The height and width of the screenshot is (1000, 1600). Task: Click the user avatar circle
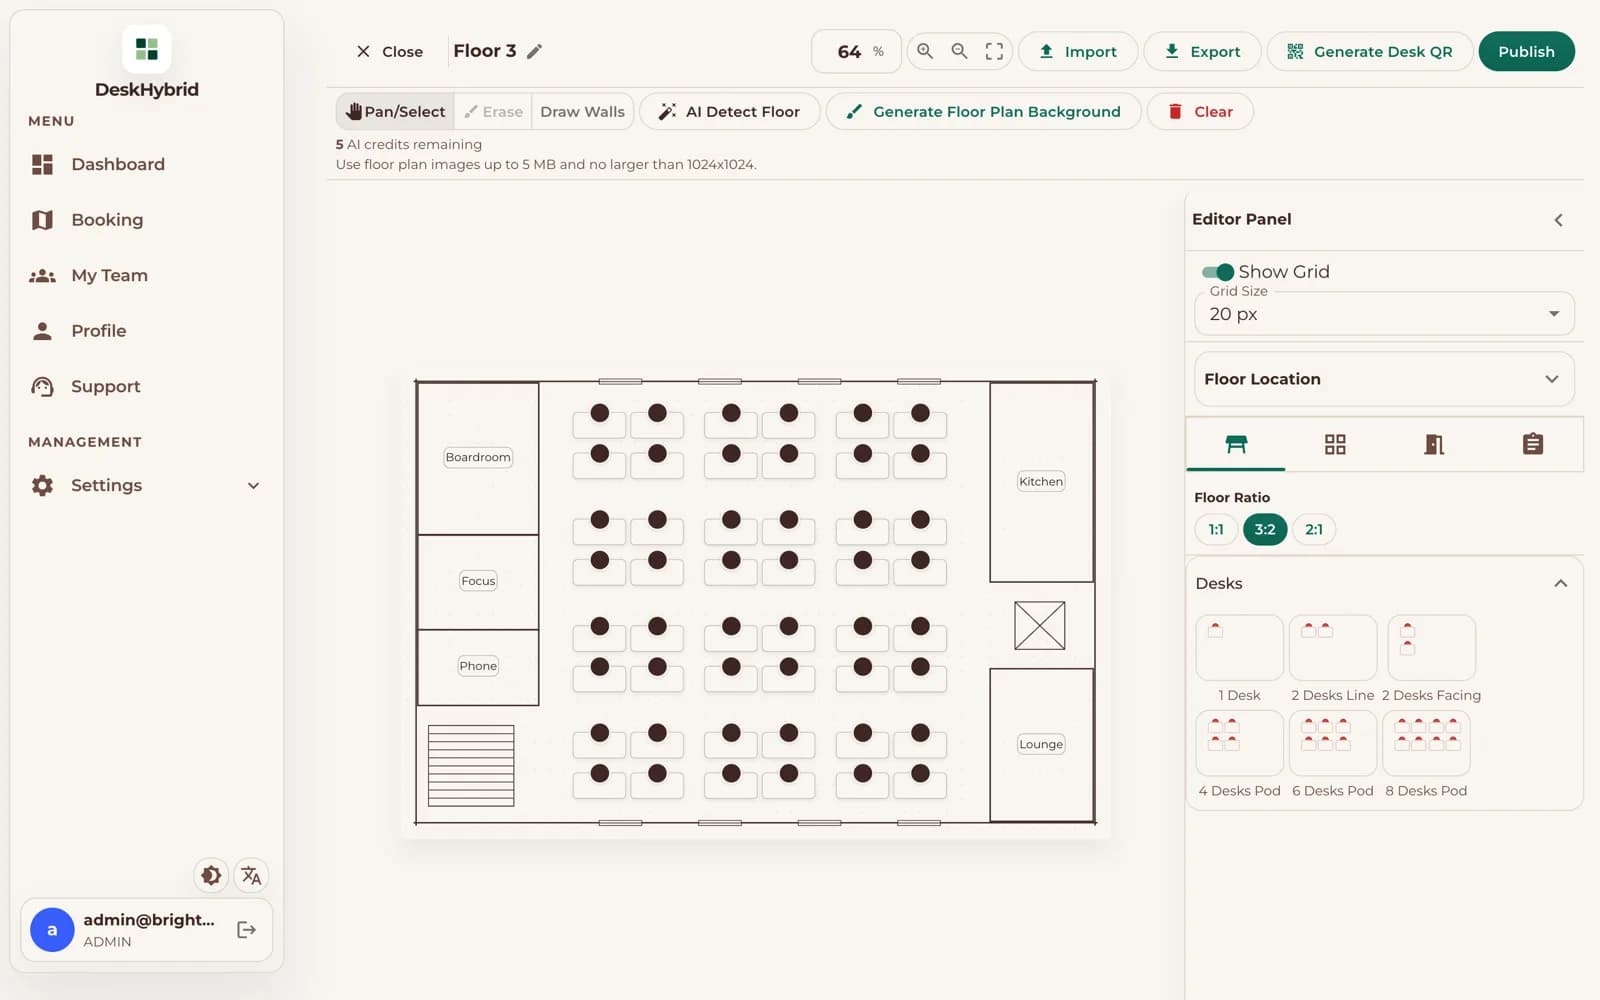(52, 930)
